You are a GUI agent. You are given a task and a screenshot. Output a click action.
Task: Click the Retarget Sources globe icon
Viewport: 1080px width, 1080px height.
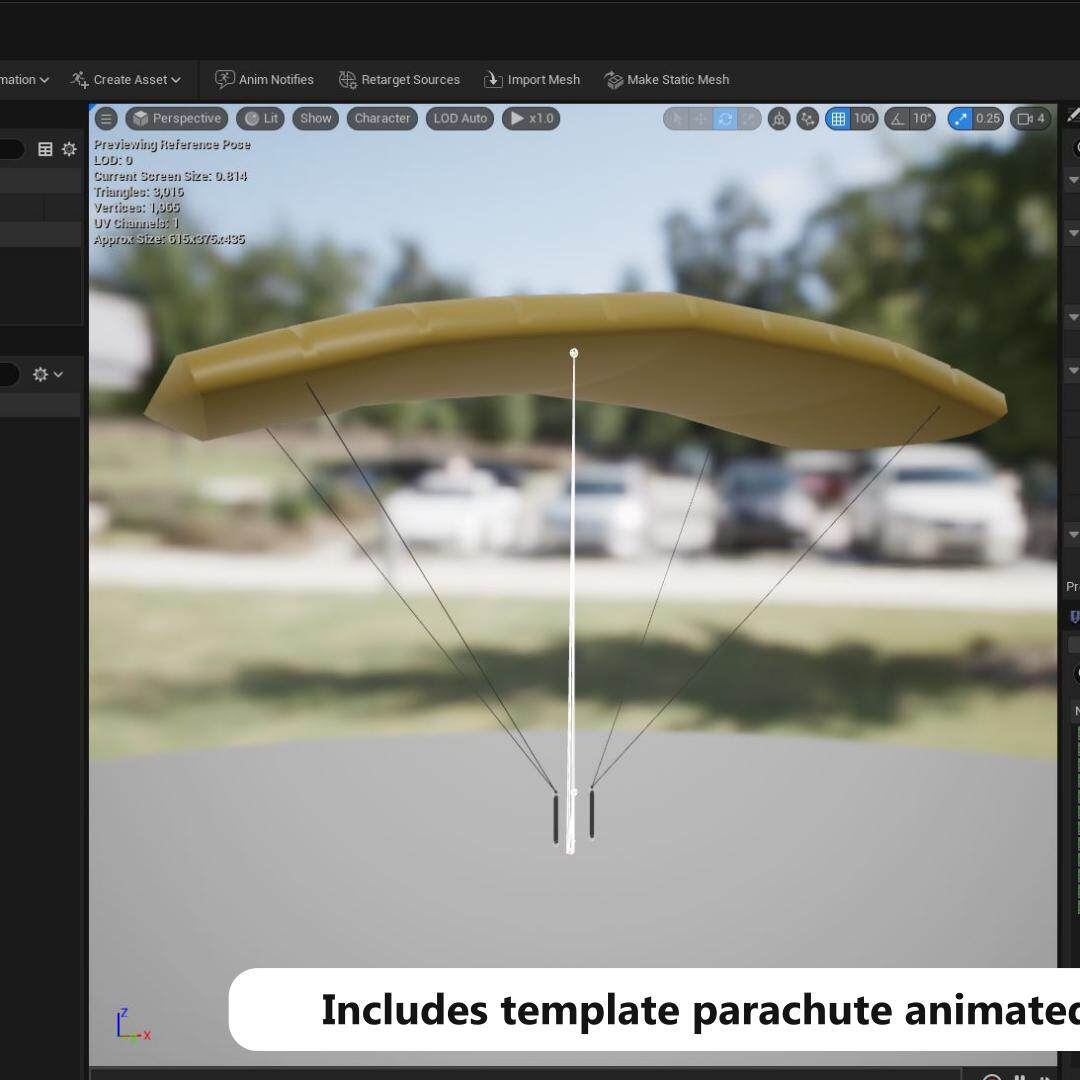(348, 80)
